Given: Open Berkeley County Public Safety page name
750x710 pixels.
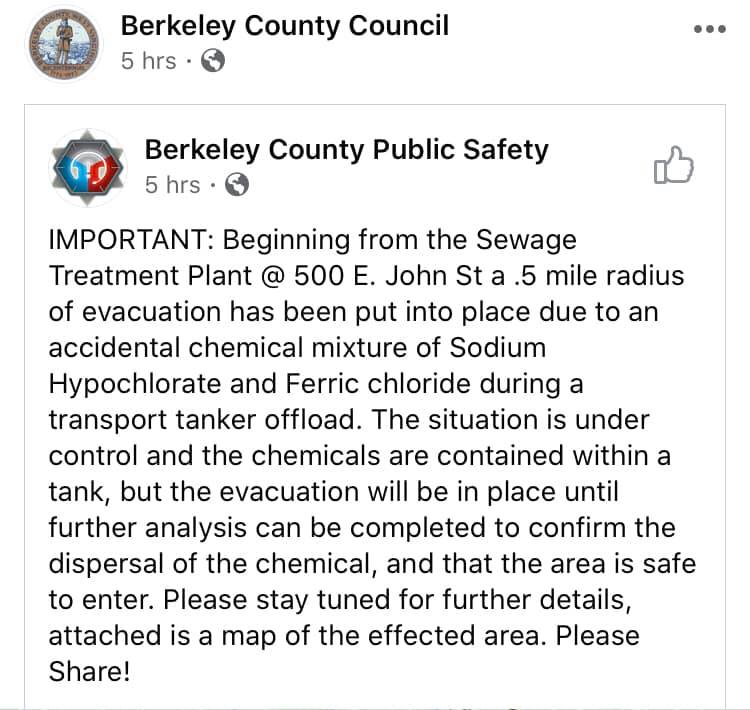Looking at the screenshot, I should coord(346,150).
